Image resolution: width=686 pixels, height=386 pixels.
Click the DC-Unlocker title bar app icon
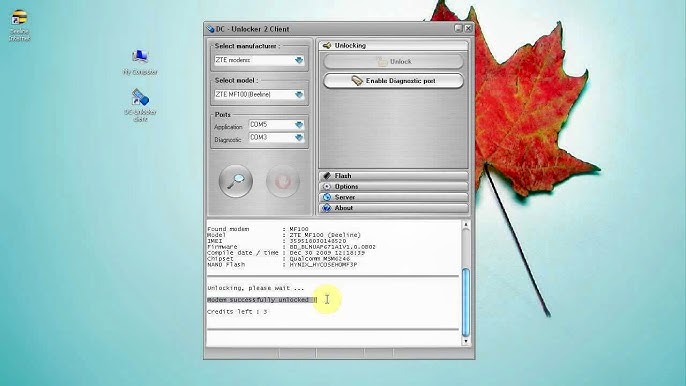(x=210, y=29)
